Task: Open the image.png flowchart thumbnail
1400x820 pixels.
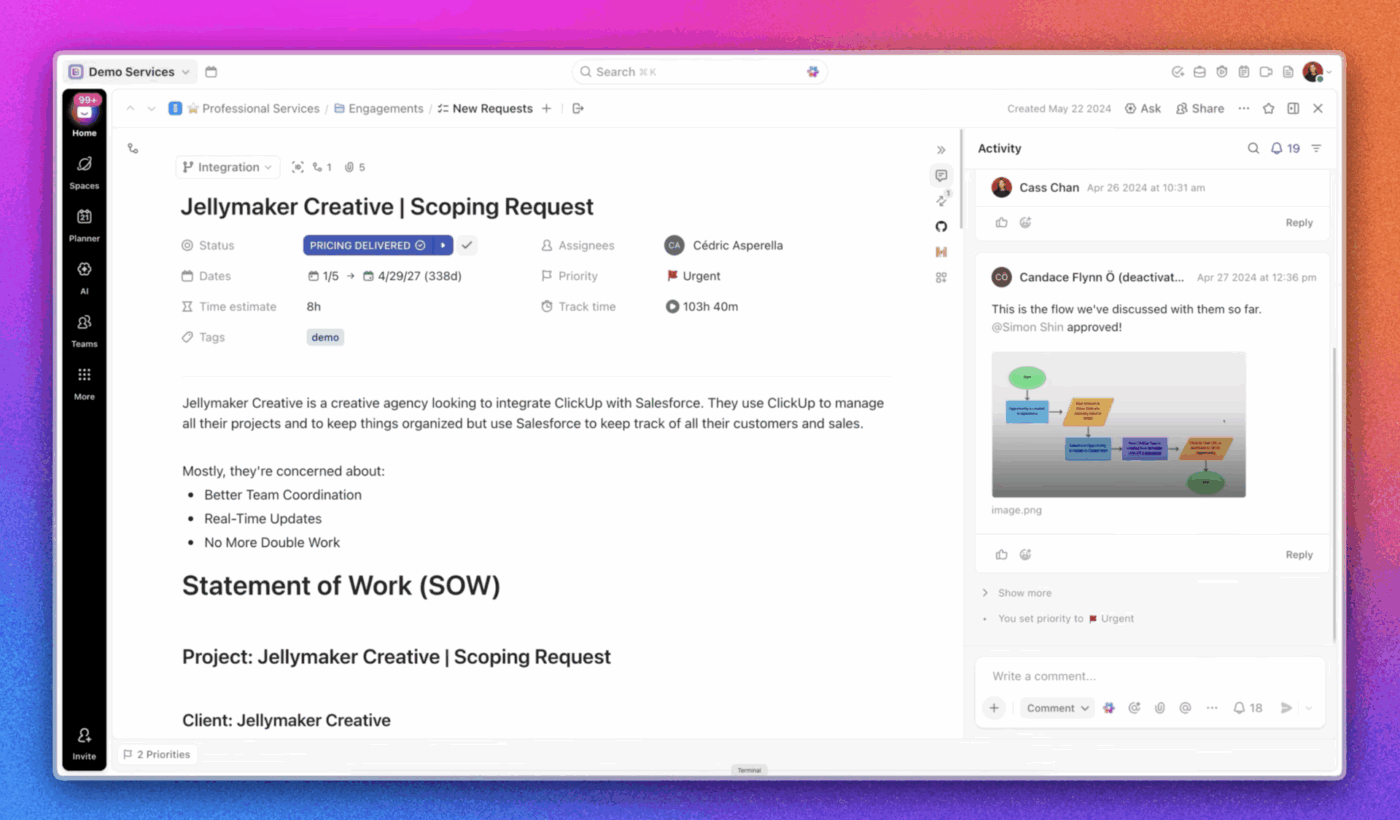Action: point(1119,424)
